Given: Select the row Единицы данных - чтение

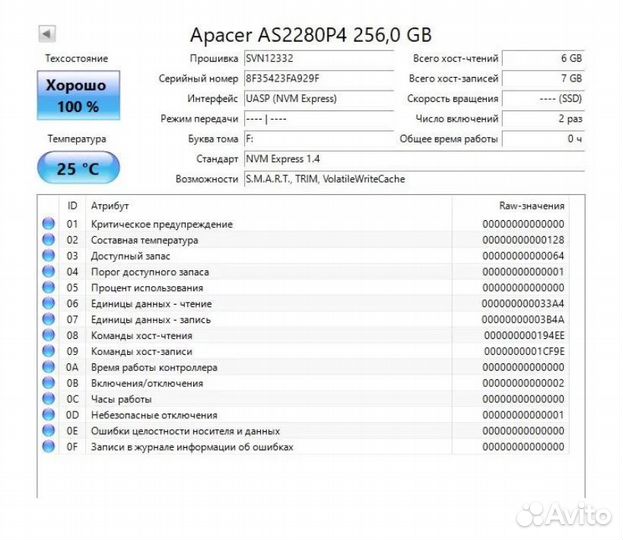Looking at the screenshot, I should point(305,303).
